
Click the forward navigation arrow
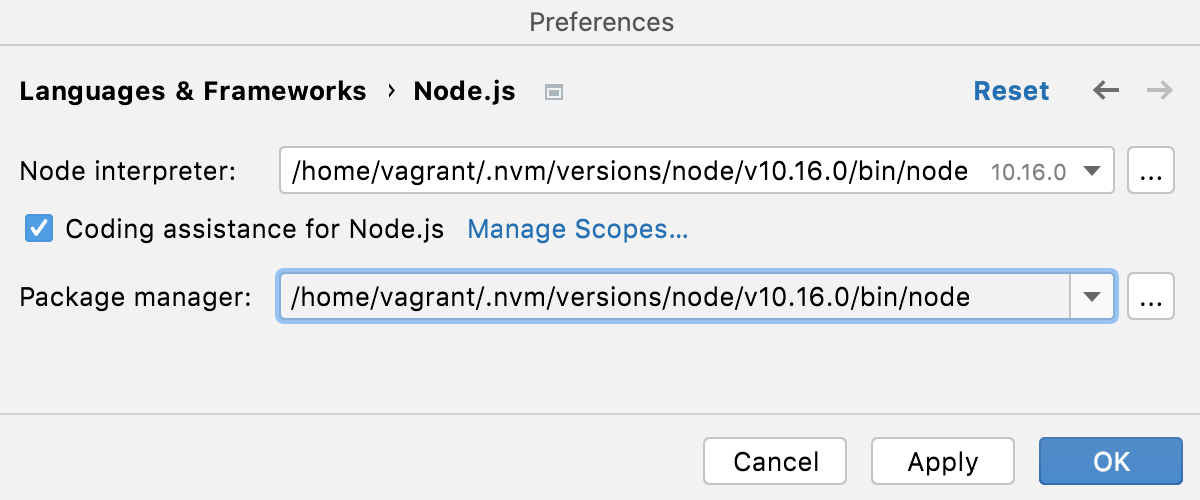(1160, 91)
